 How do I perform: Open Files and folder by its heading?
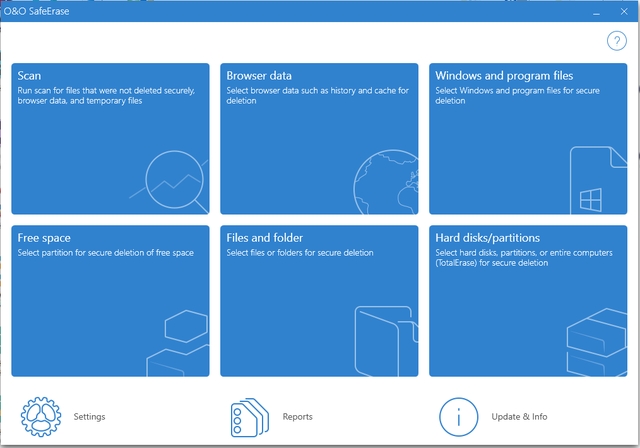point(264,238)
